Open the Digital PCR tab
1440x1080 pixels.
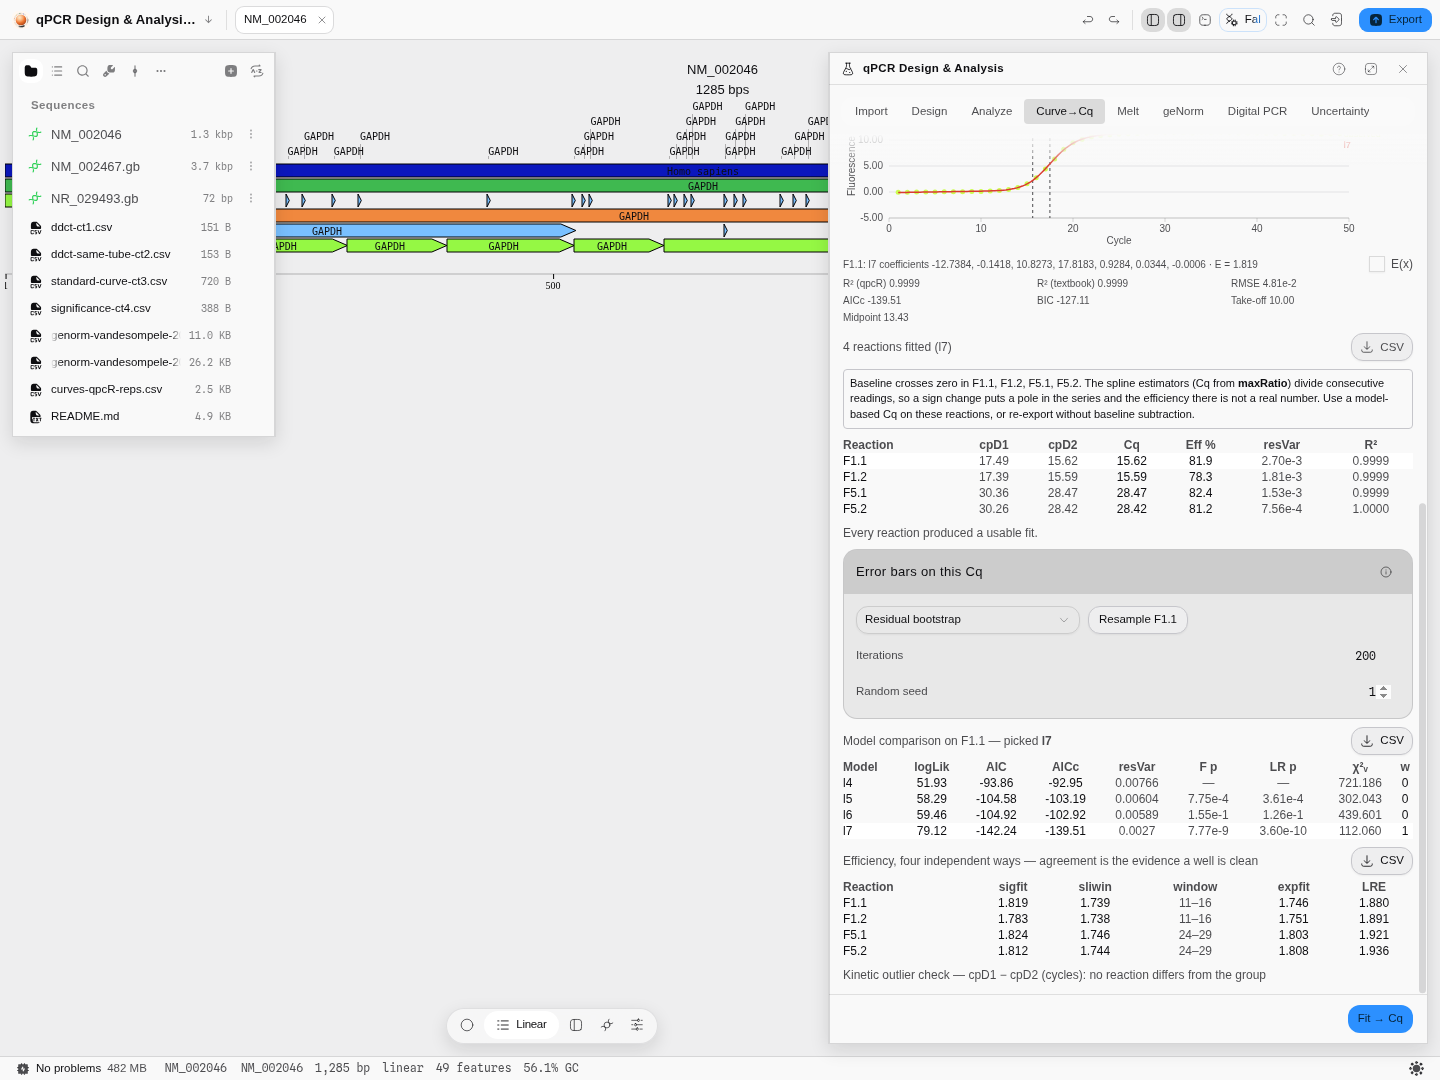coord(1257,111)
